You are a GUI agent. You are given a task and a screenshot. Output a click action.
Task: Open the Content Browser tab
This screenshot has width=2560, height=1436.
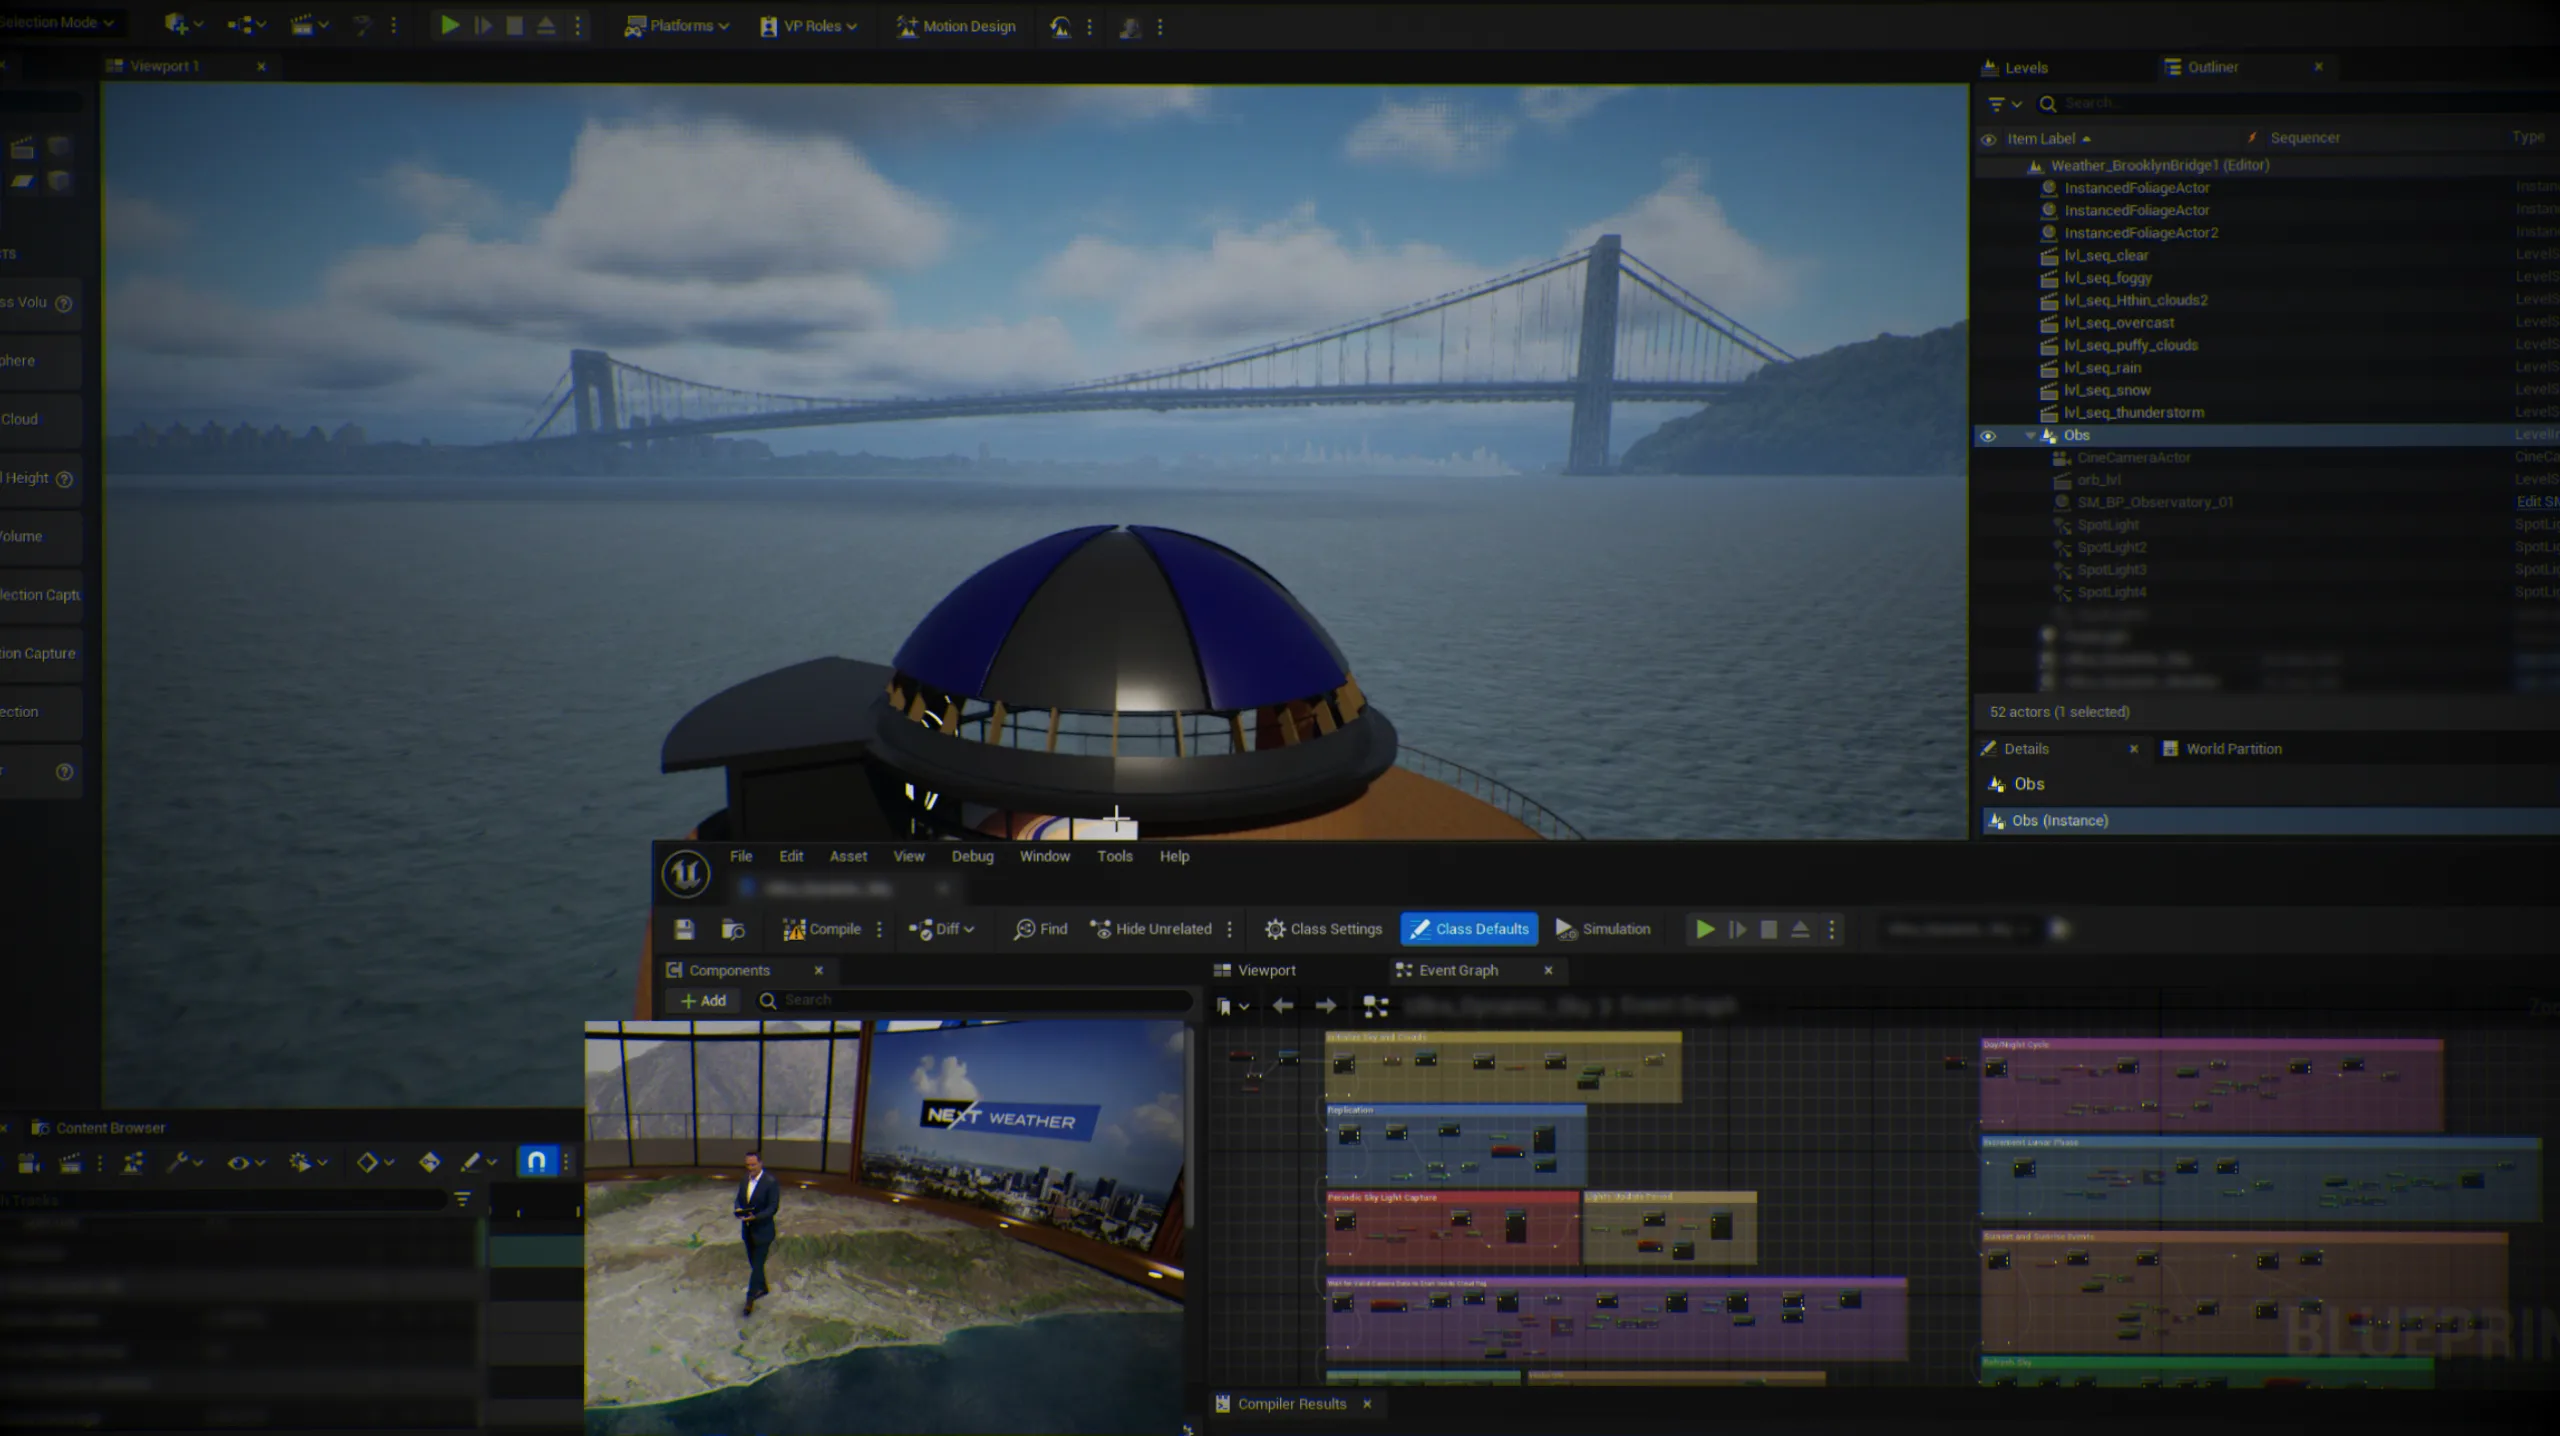(x=98, y=1128)
